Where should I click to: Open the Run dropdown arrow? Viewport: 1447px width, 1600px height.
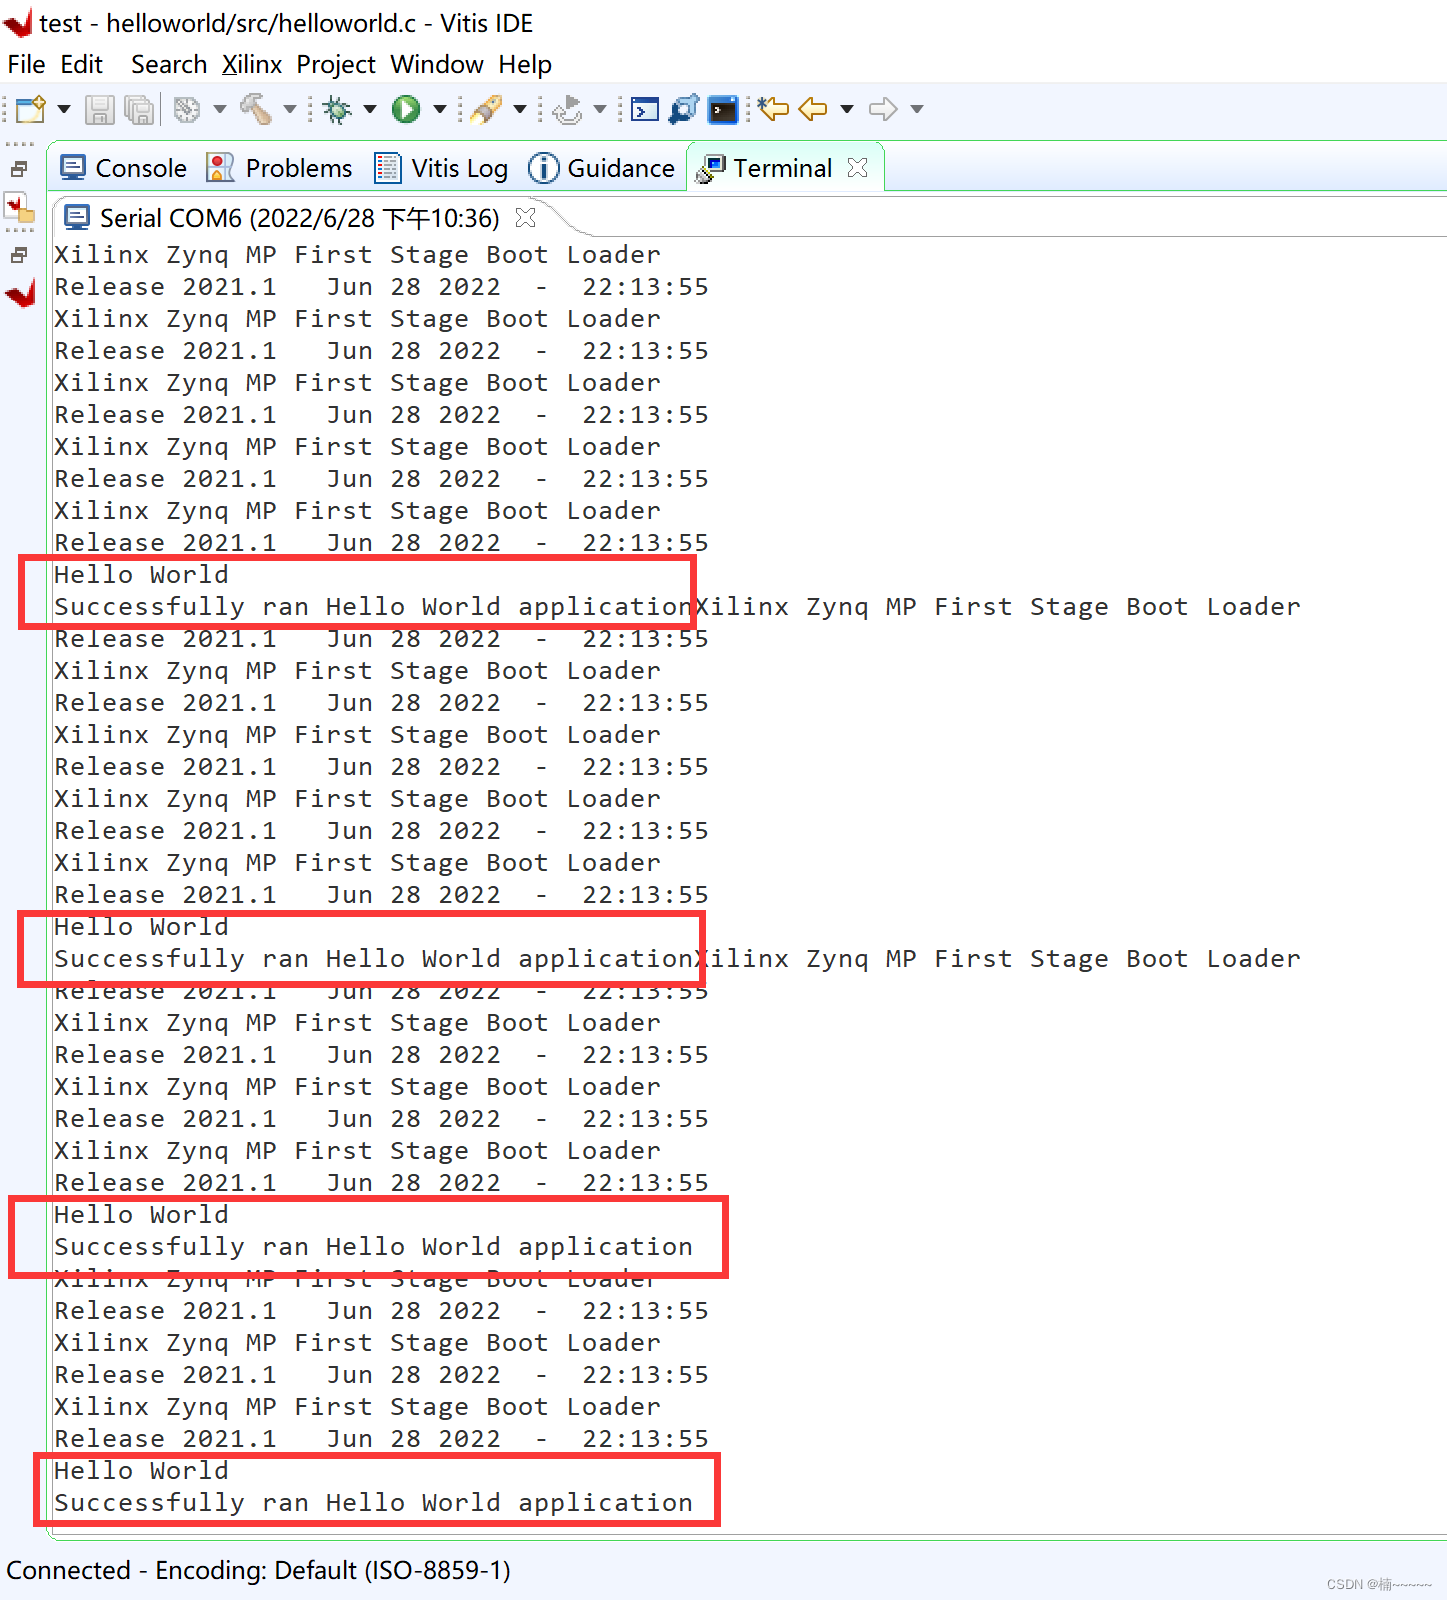(x=439, y=109)
